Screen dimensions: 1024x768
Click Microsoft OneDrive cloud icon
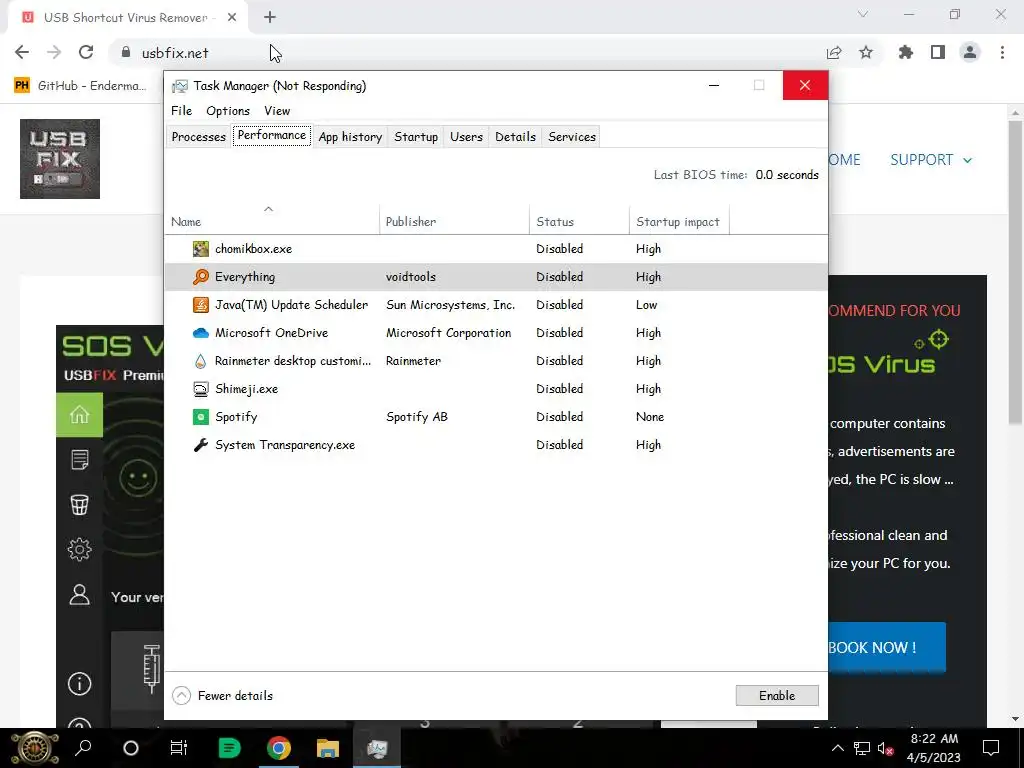[x=200, y=333]
